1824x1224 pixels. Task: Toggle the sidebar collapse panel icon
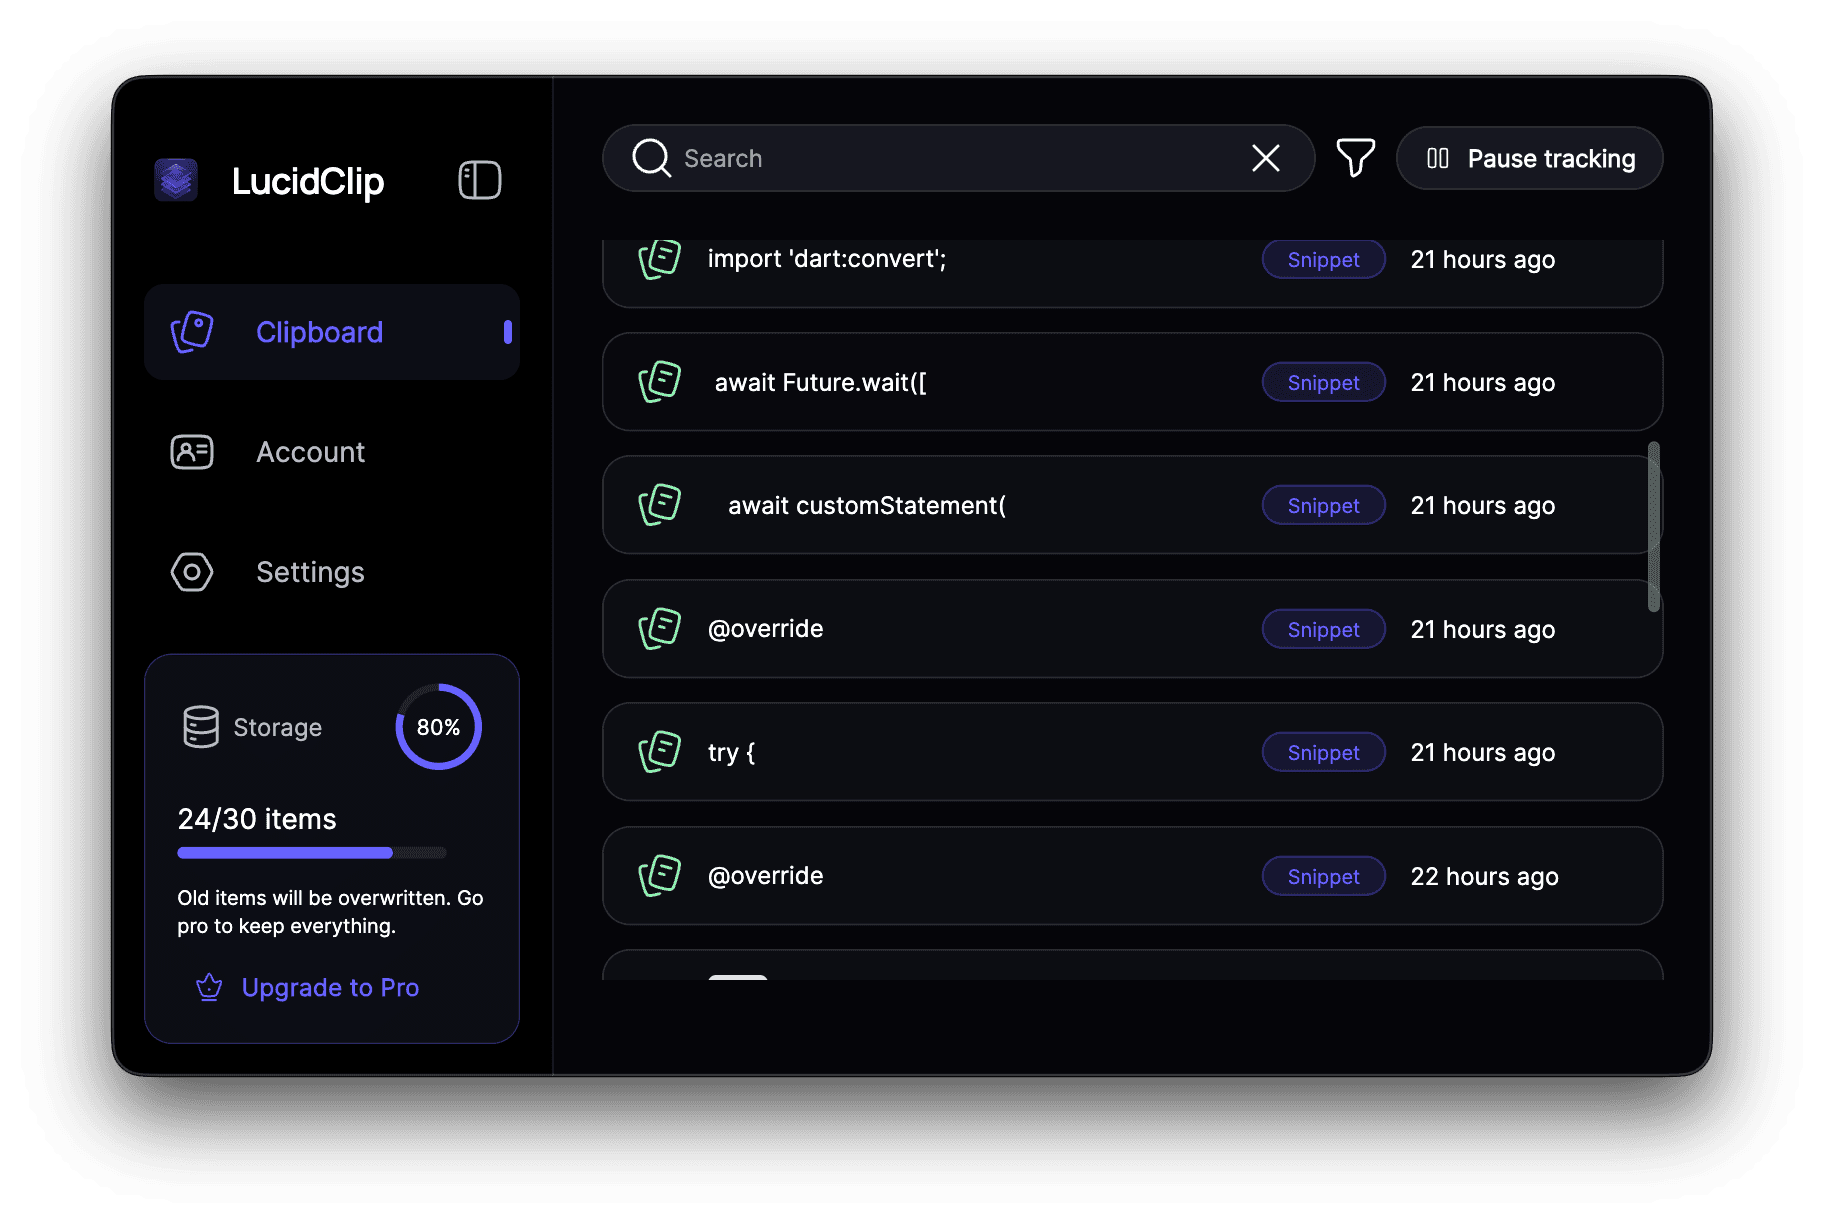point(478,180)
